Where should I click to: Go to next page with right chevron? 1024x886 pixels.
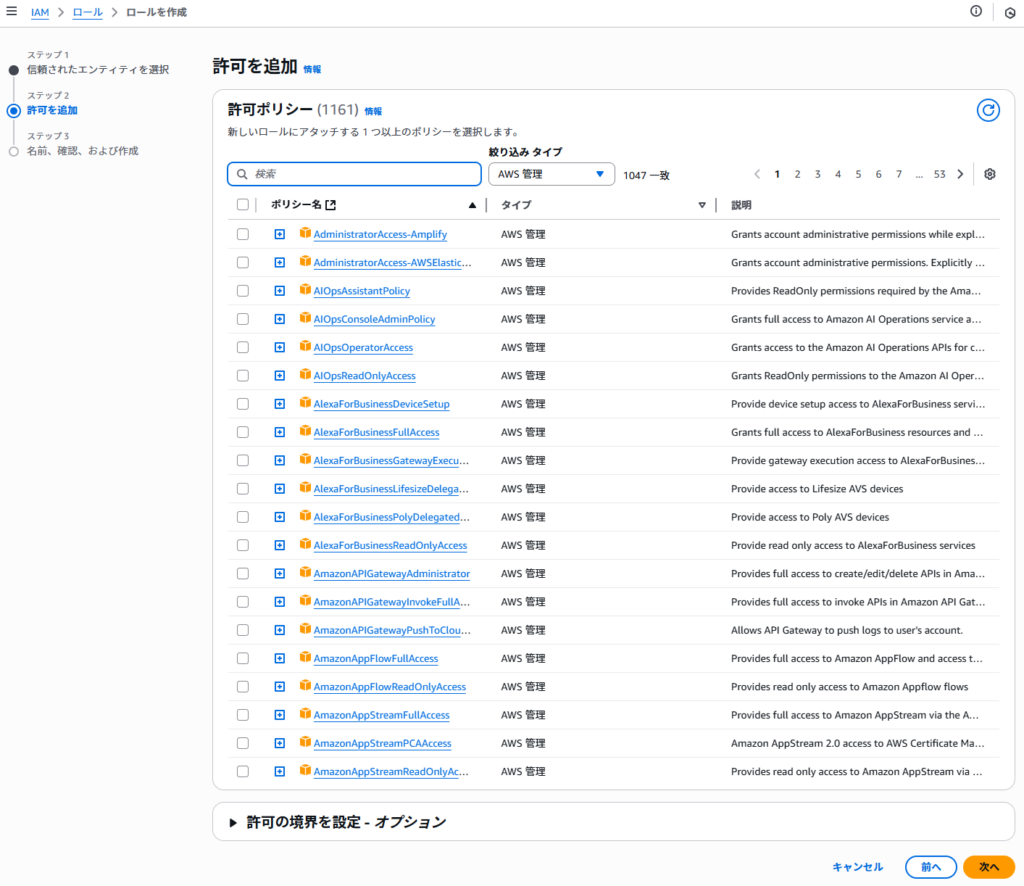pos(960,174)
